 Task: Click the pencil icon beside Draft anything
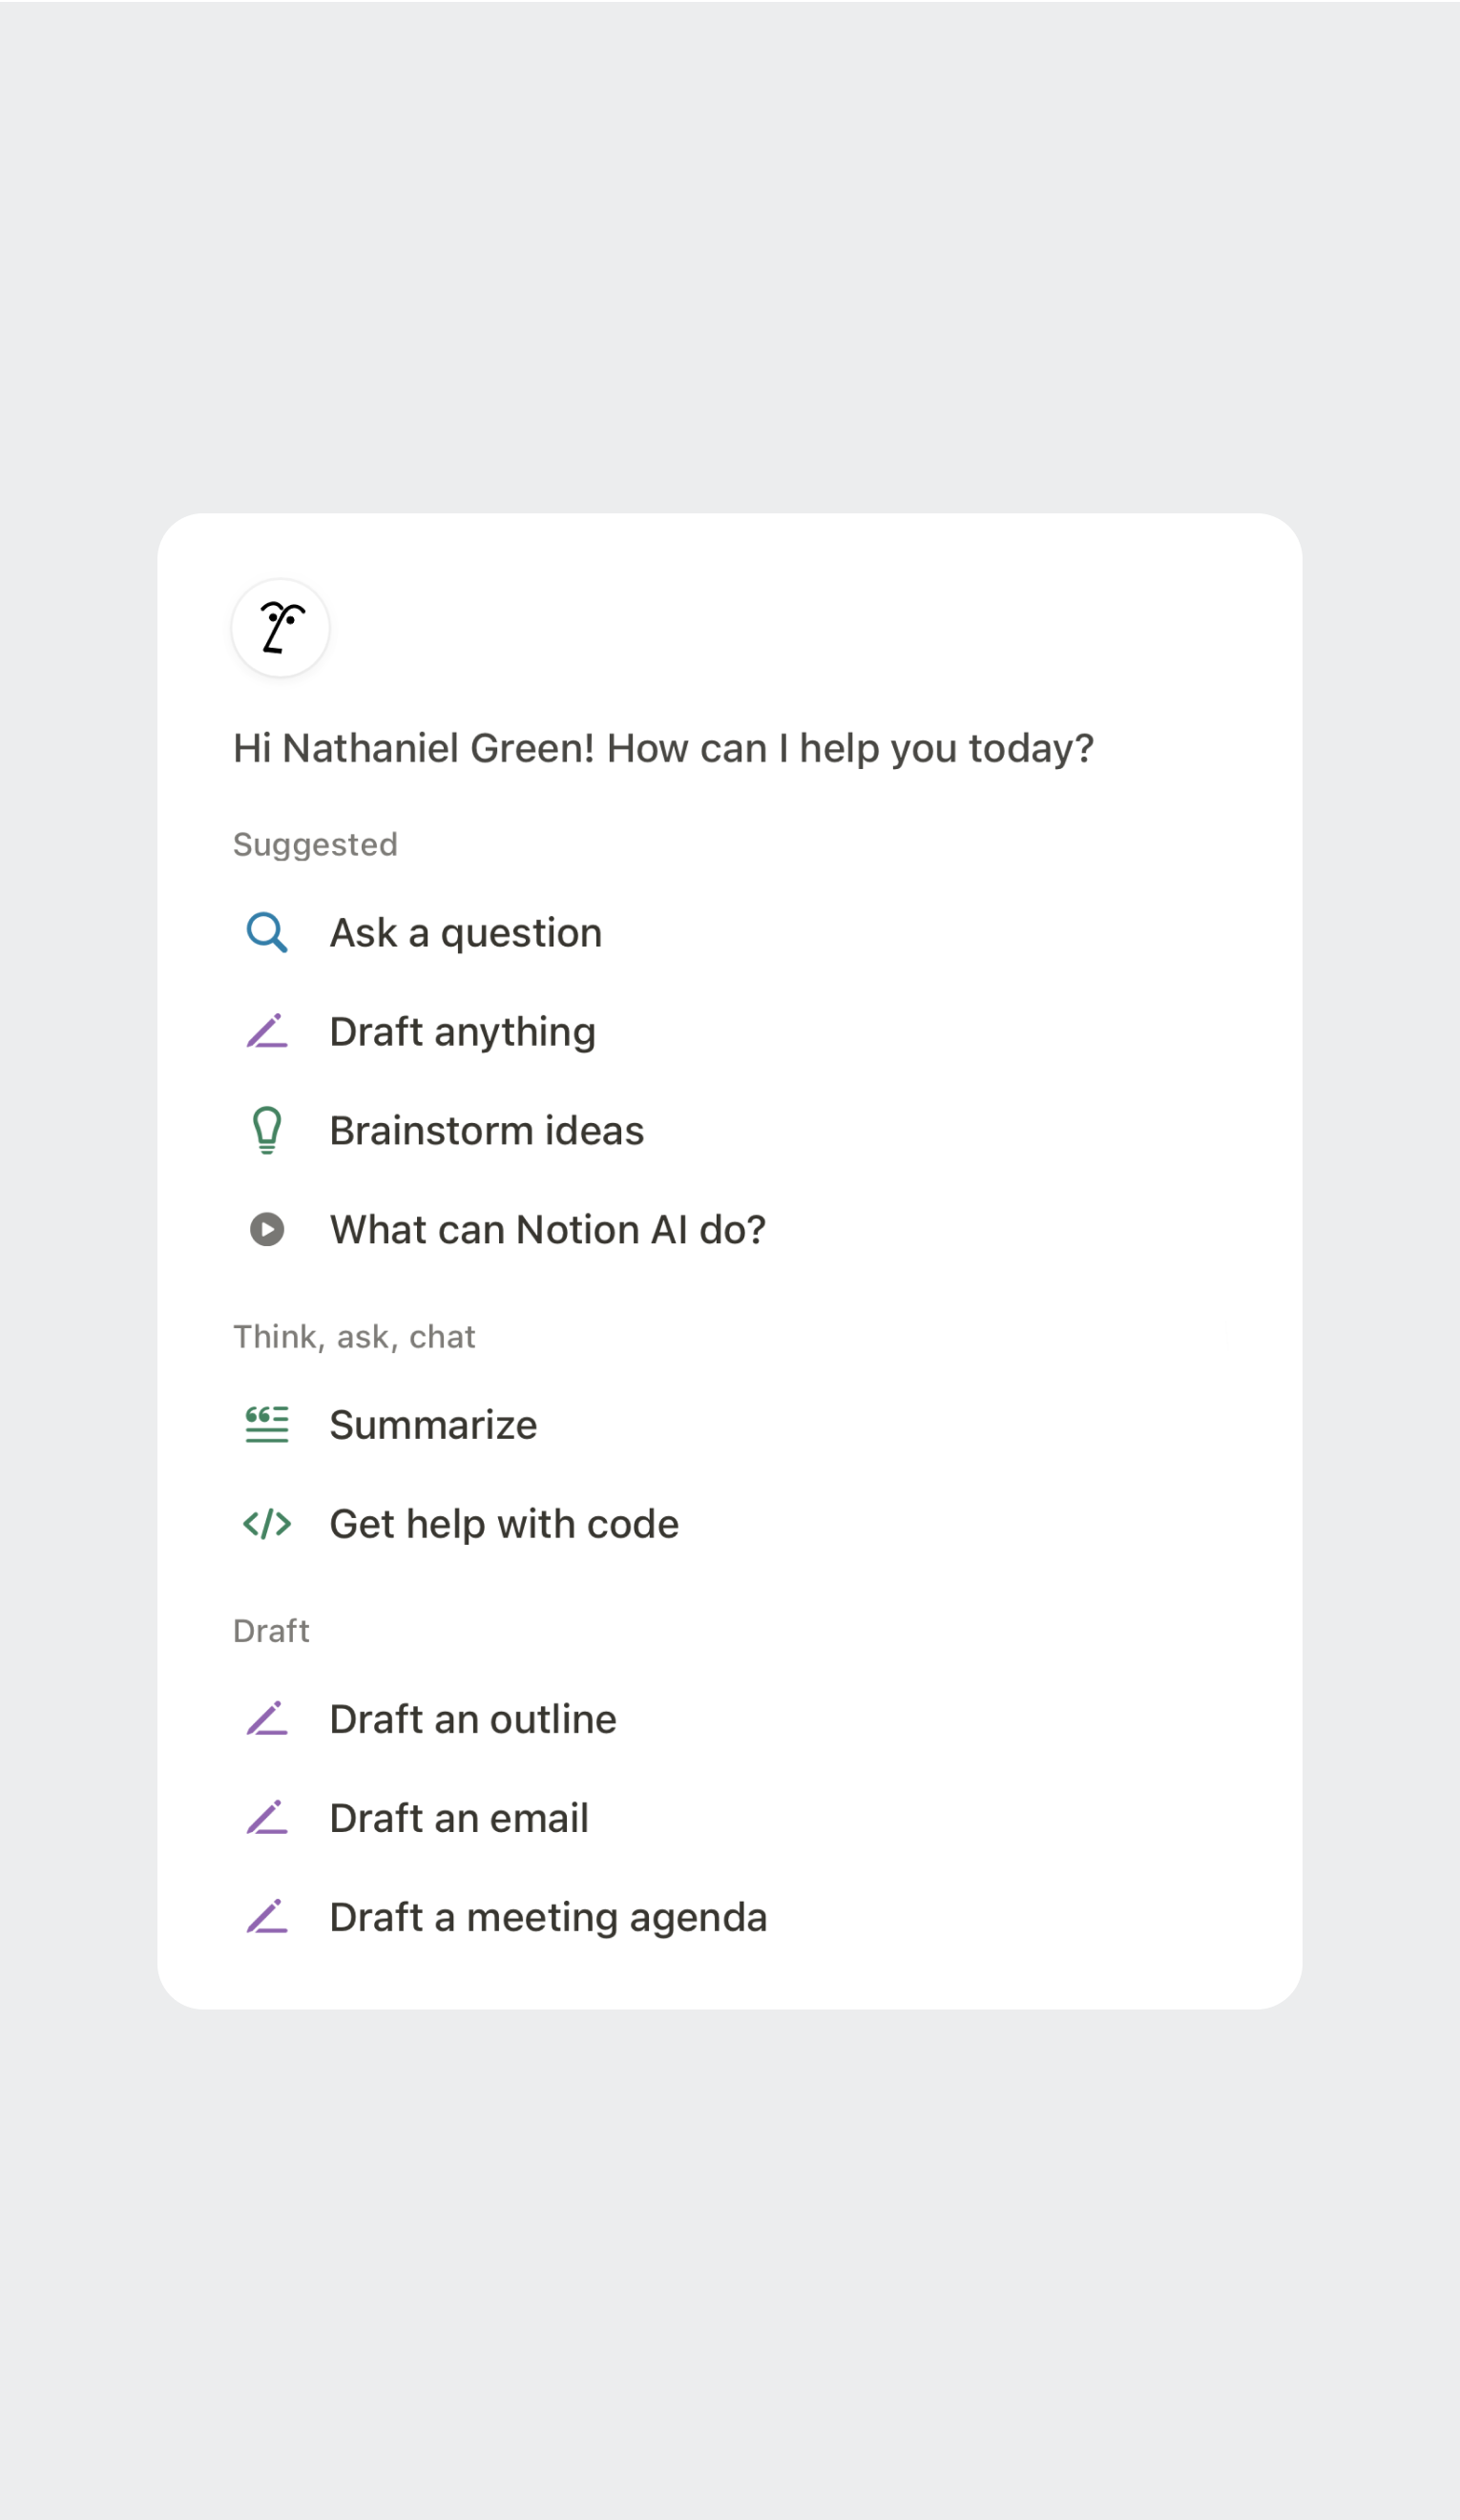267,1031
